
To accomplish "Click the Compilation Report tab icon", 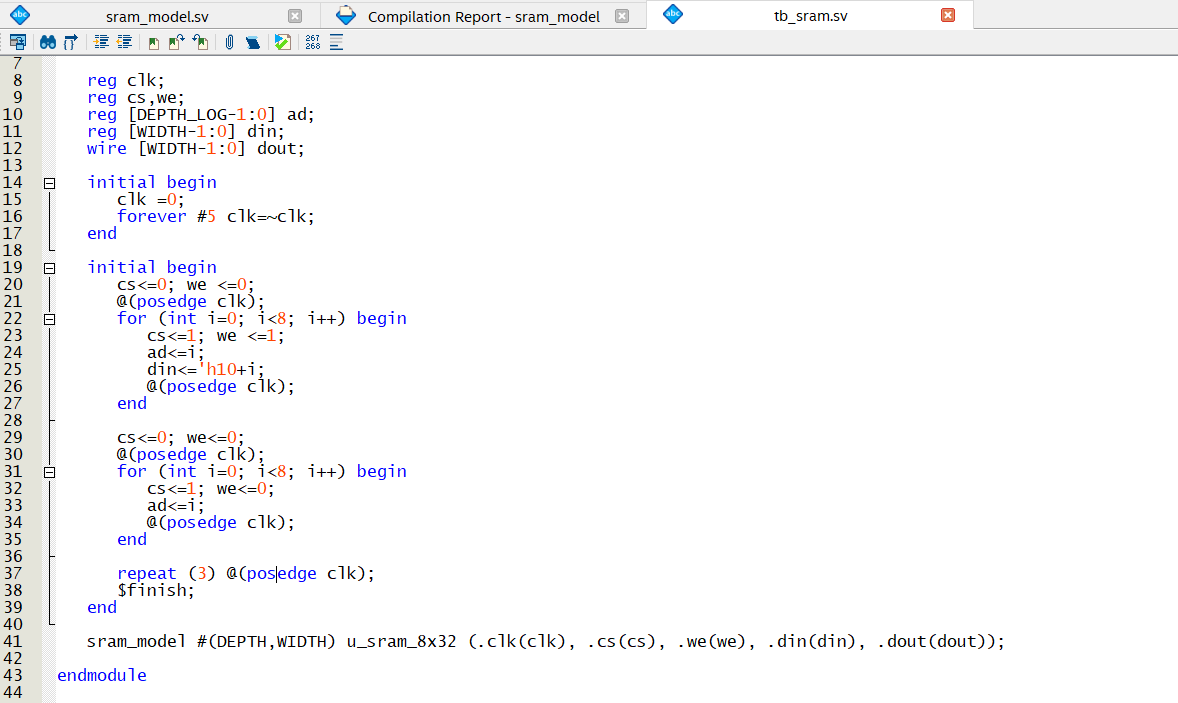I will pos(346,14).
